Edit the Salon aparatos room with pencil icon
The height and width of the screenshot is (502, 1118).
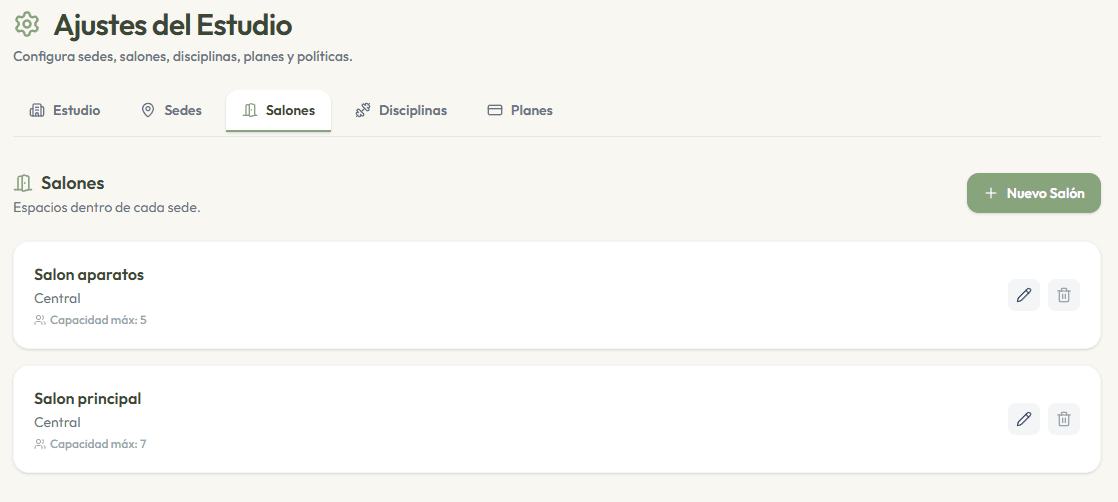[x=1024, y=295]
